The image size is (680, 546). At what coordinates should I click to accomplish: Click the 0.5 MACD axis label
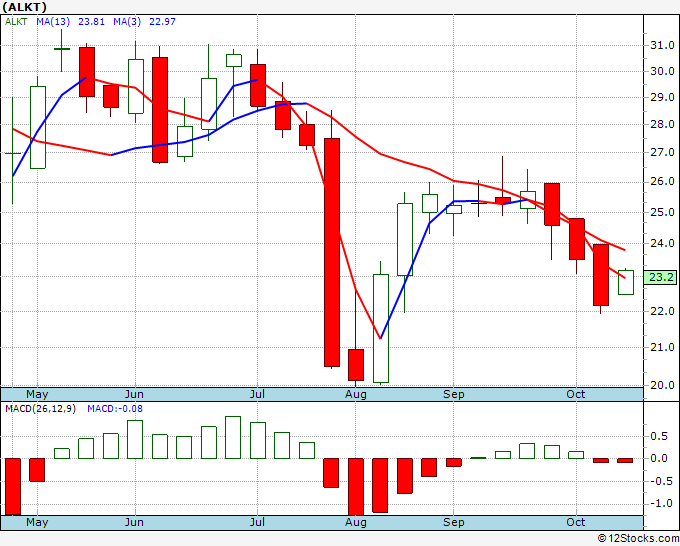659,437
